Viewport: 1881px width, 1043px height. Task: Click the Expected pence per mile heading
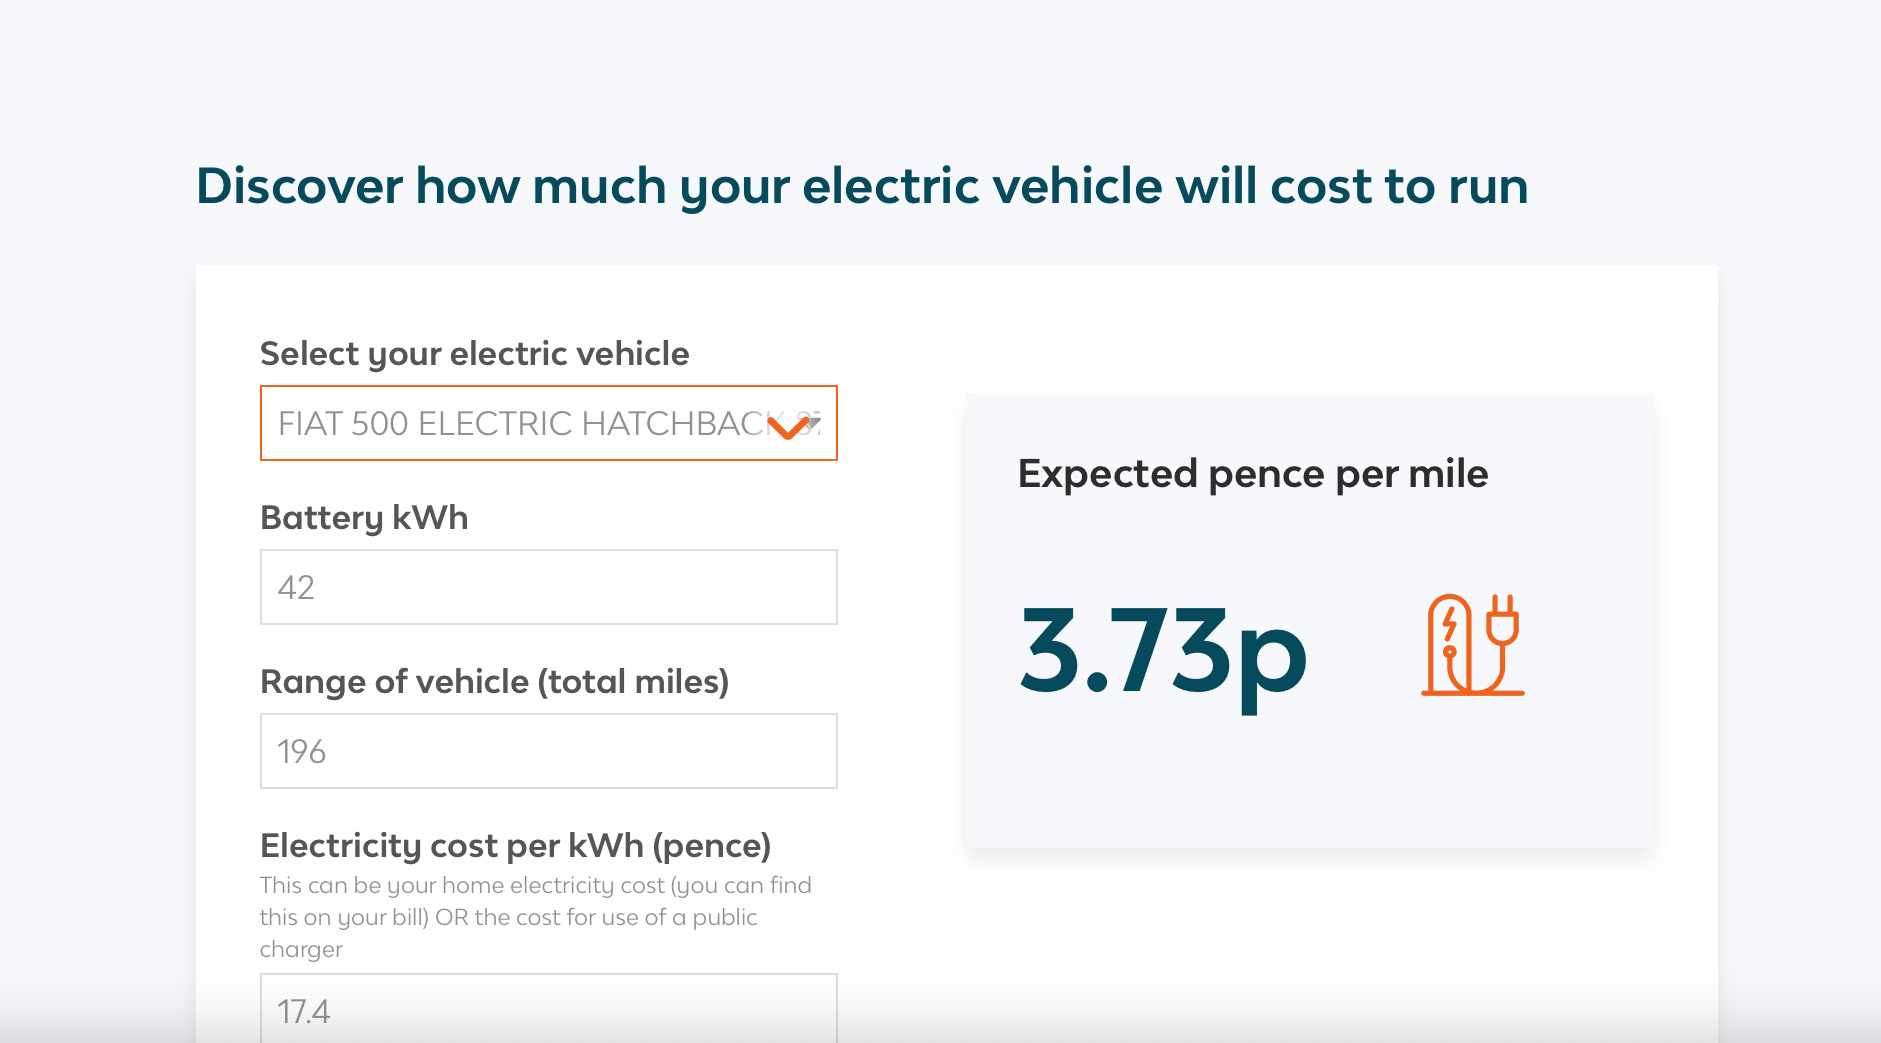pyautogui.click(x=1253, y=474)
